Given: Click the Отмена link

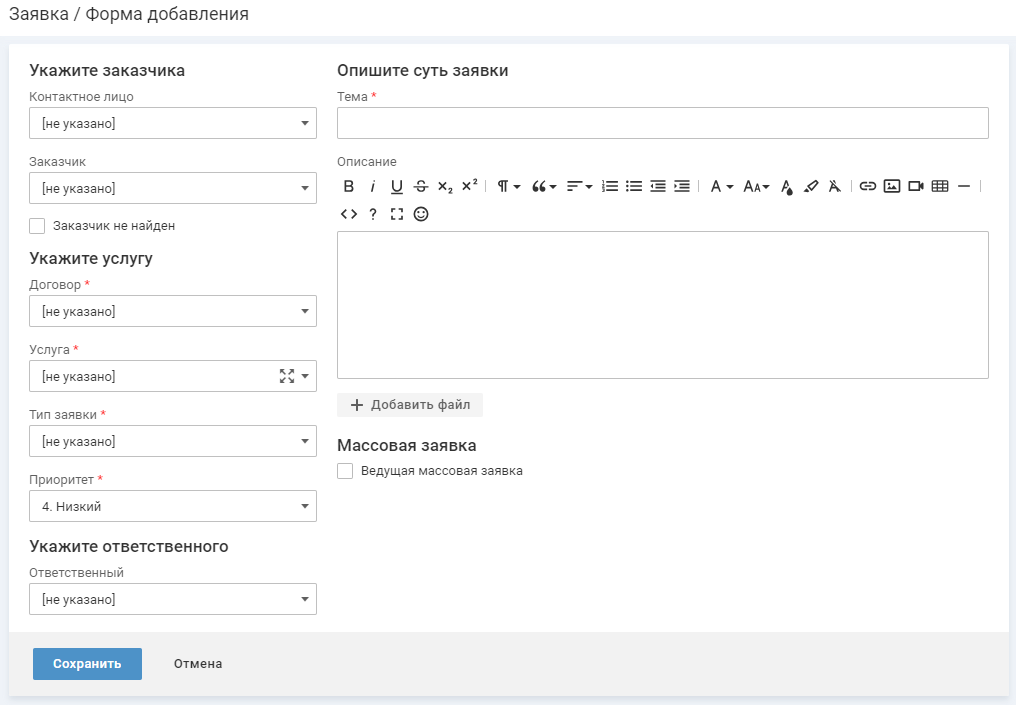Looking at the screenshot, I should pyautogui.click(x=198, y=664).
